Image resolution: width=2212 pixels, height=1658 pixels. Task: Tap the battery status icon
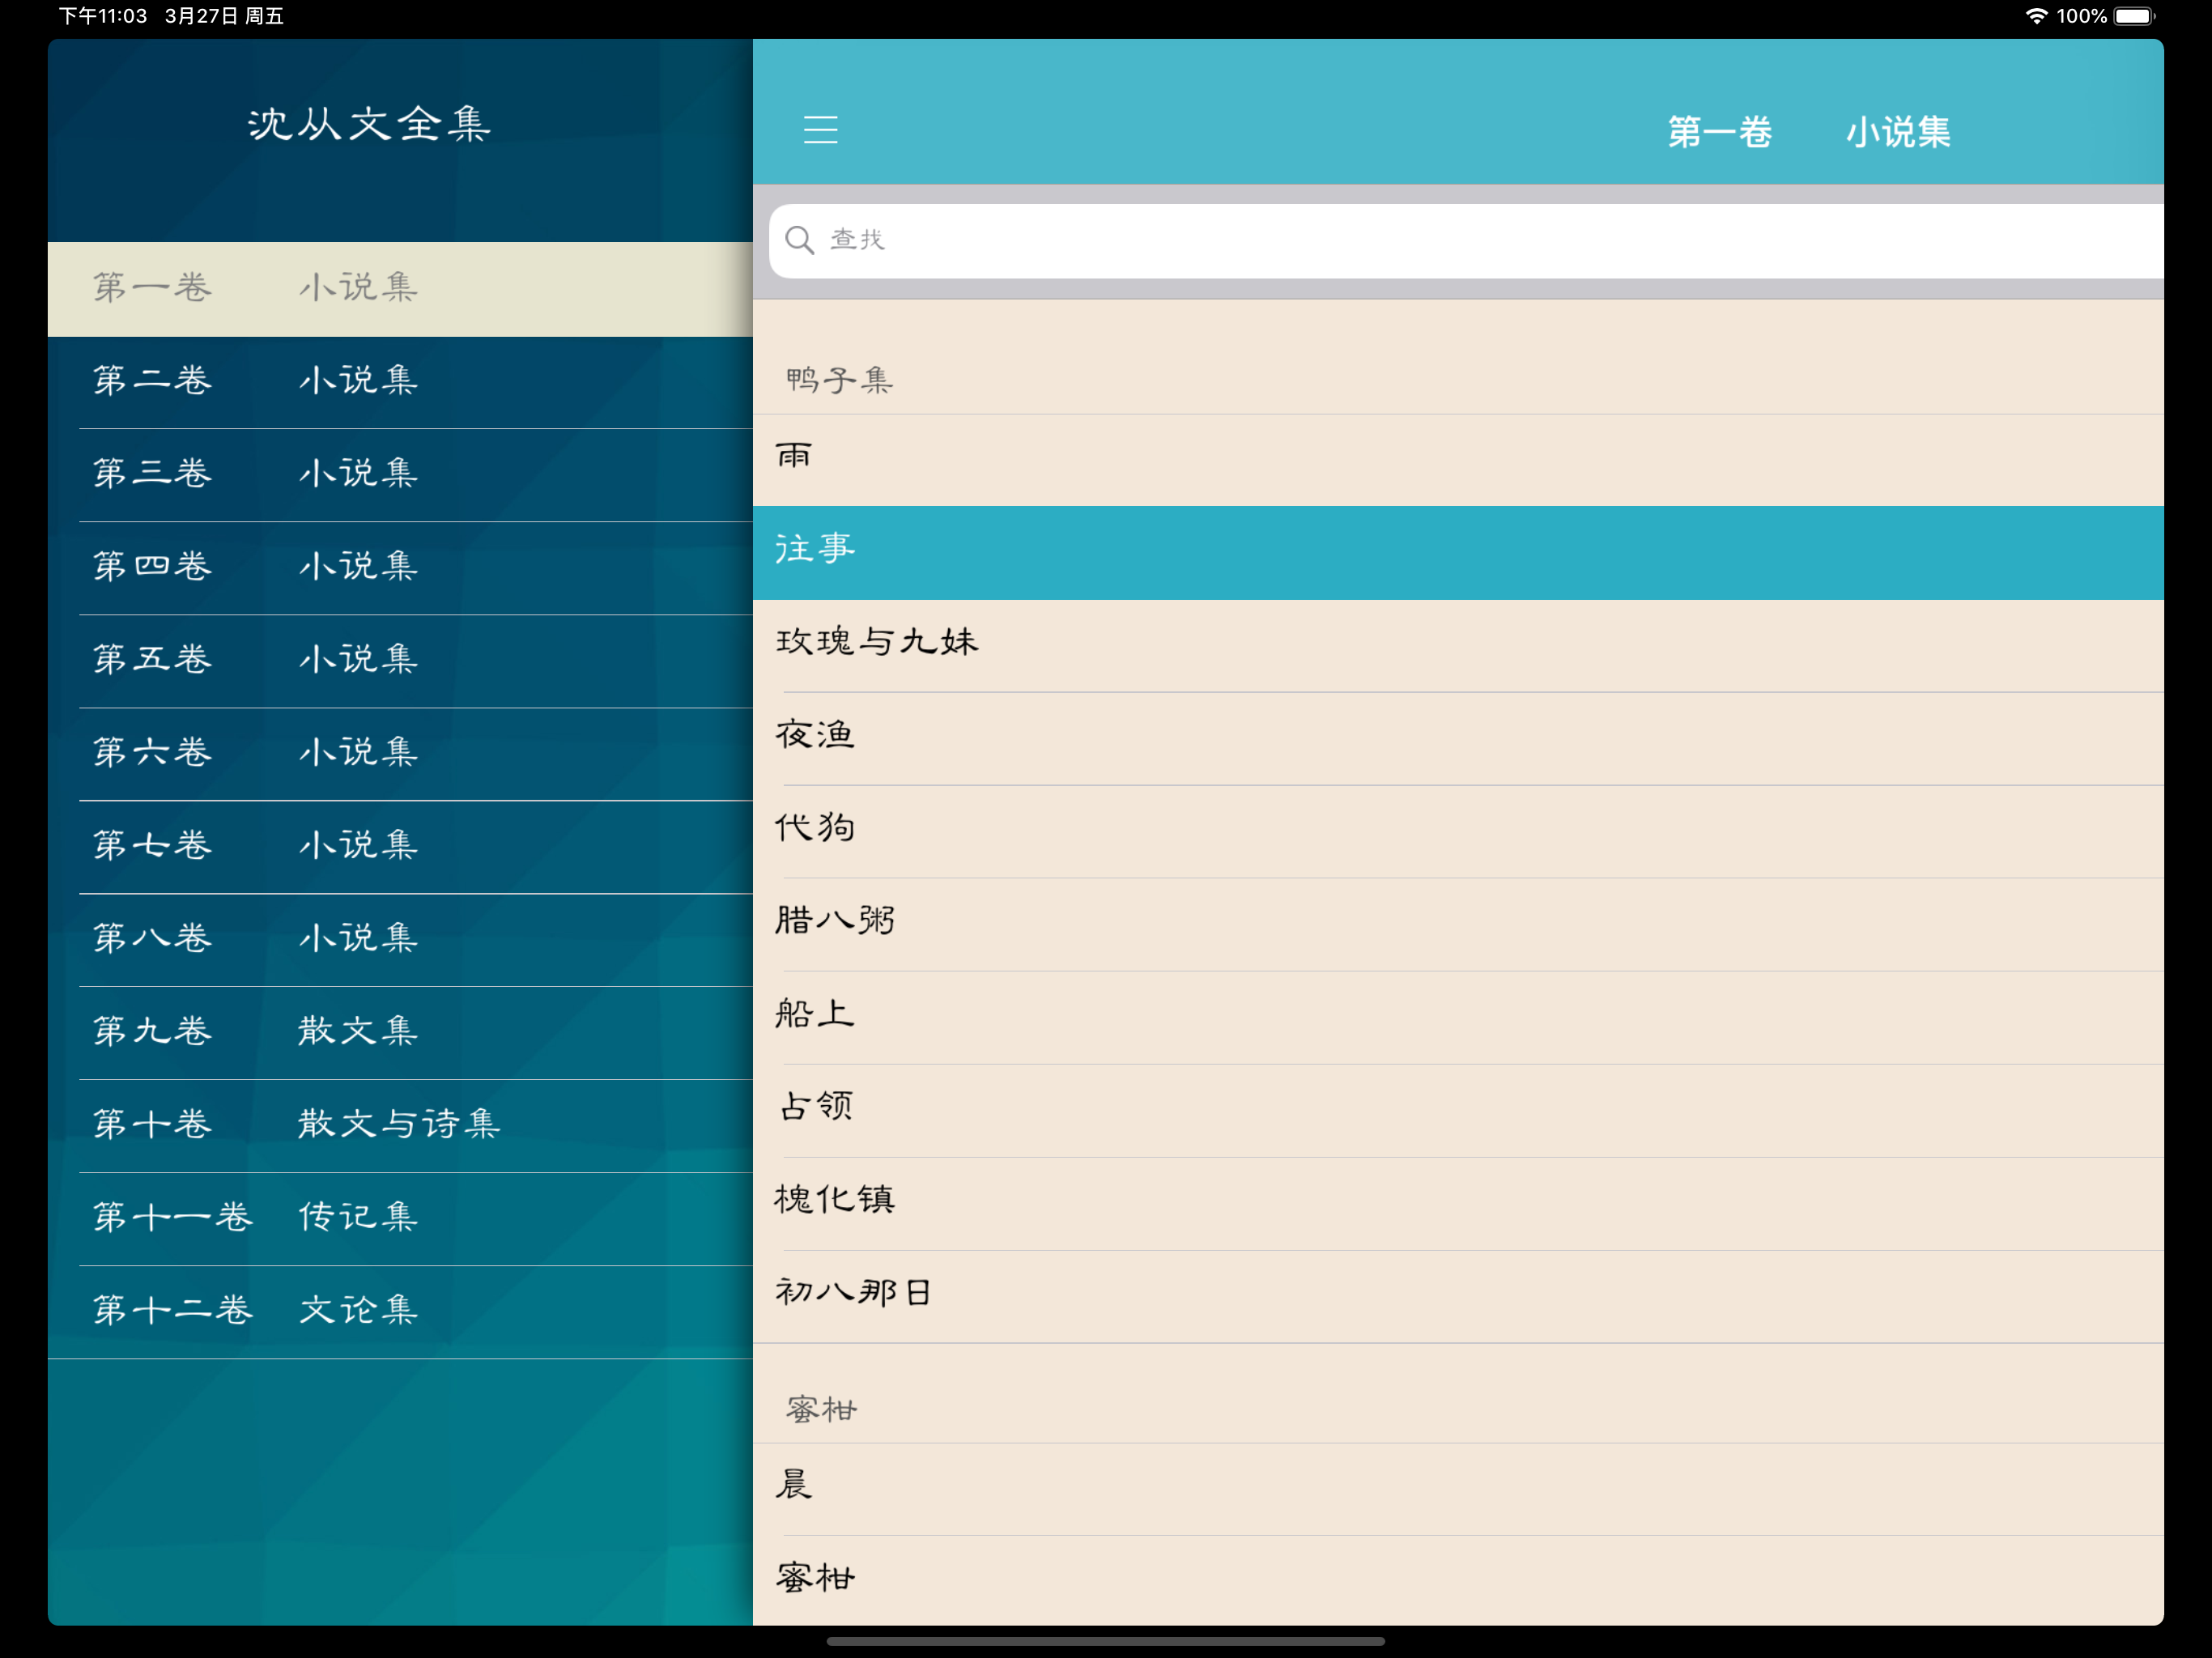point(2135,16)
